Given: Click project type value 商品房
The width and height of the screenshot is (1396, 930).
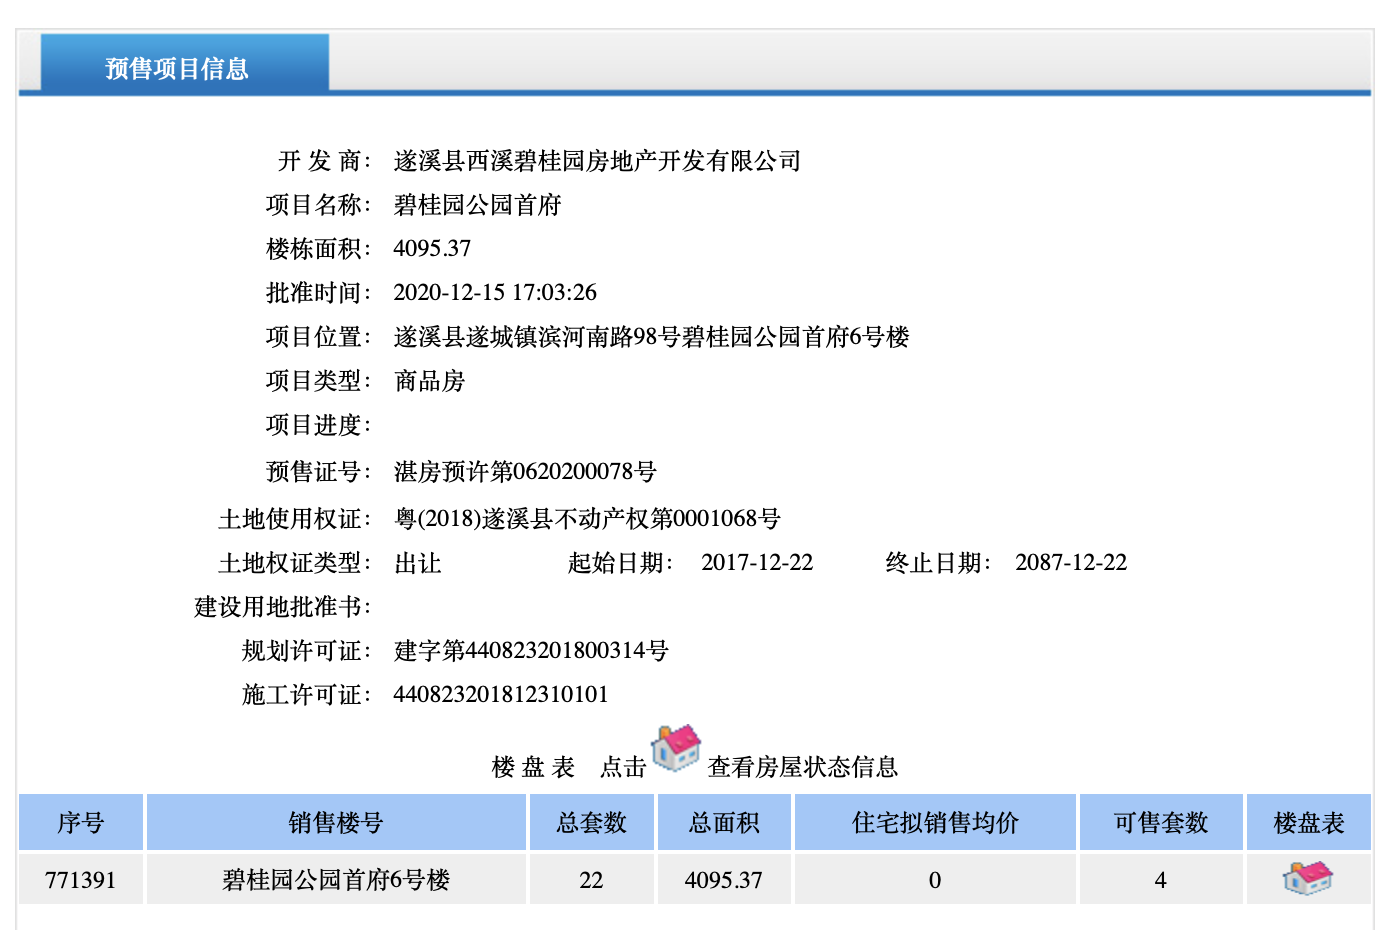Looking at the screenshot, I should 429,380.
